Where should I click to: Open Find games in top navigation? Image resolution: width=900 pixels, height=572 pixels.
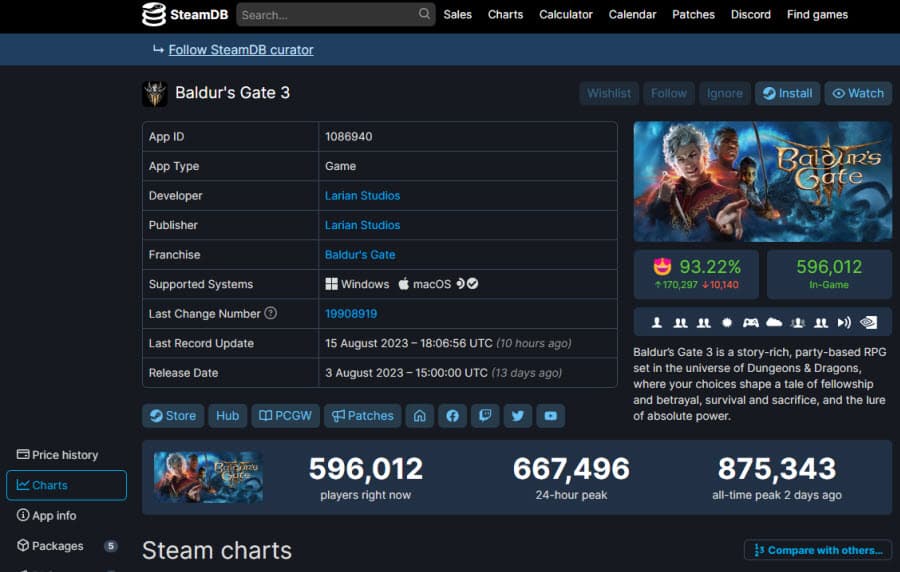[x=817, y=14]
